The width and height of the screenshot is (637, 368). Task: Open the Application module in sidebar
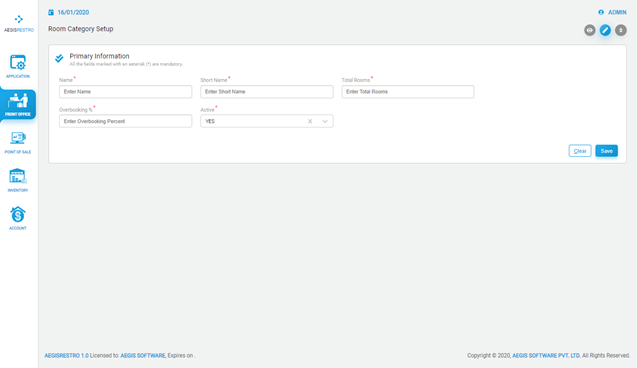(x=18, y=66)
